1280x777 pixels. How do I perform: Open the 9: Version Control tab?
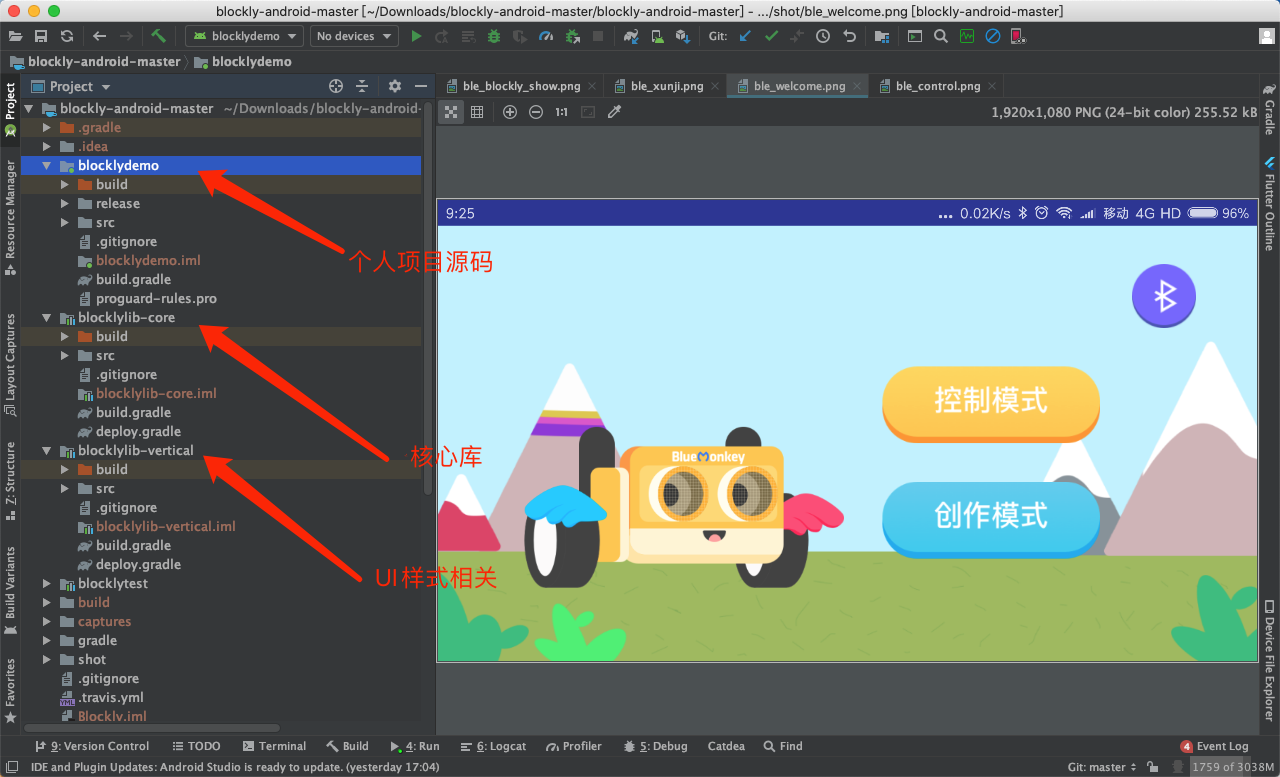(x=92, y=746)
